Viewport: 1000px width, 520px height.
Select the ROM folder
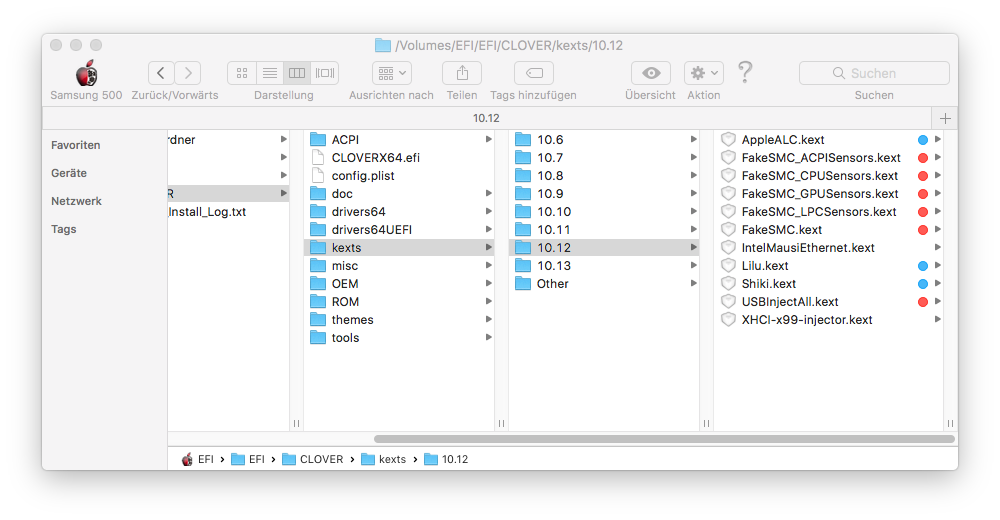click(400, 301)
